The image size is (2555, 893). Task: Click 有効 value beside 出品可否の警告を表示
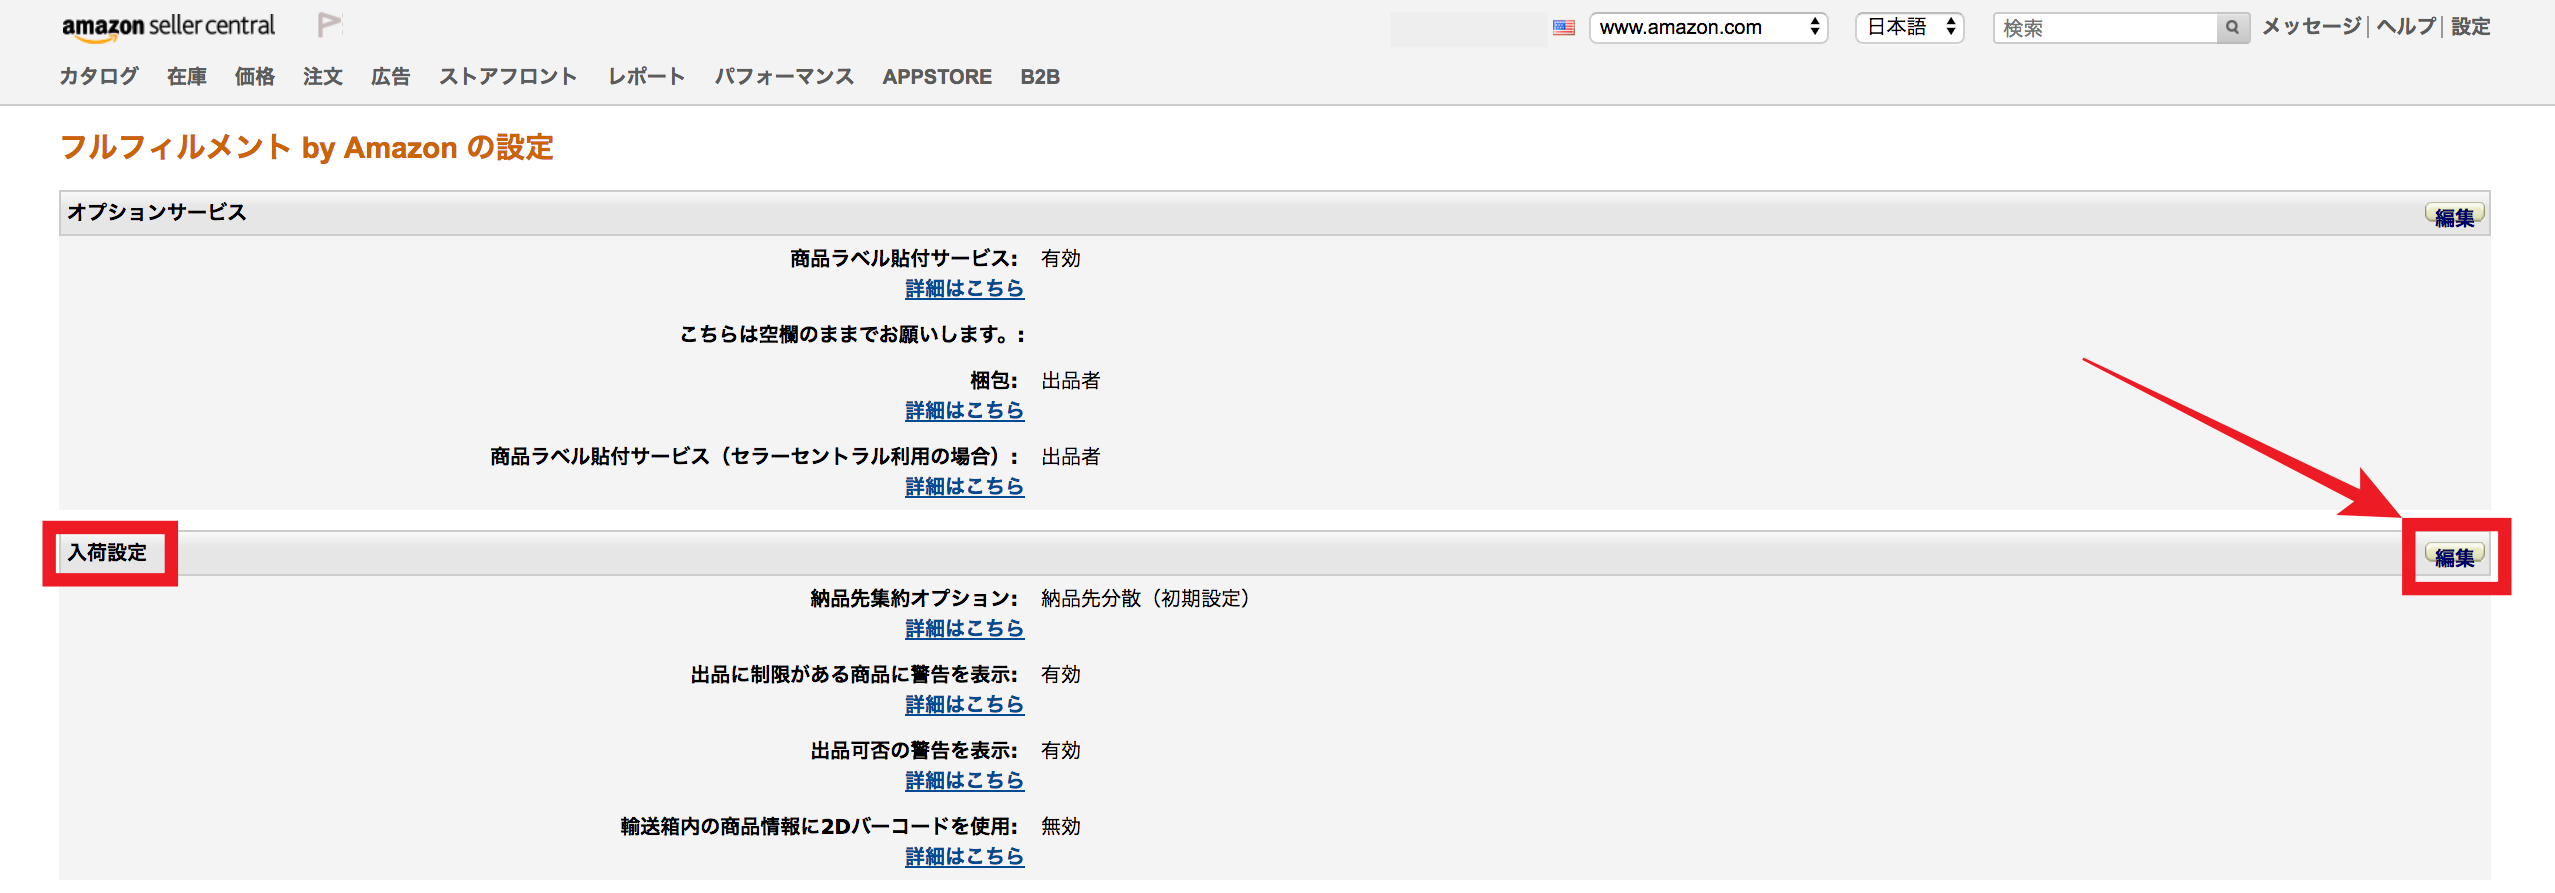1061,751
